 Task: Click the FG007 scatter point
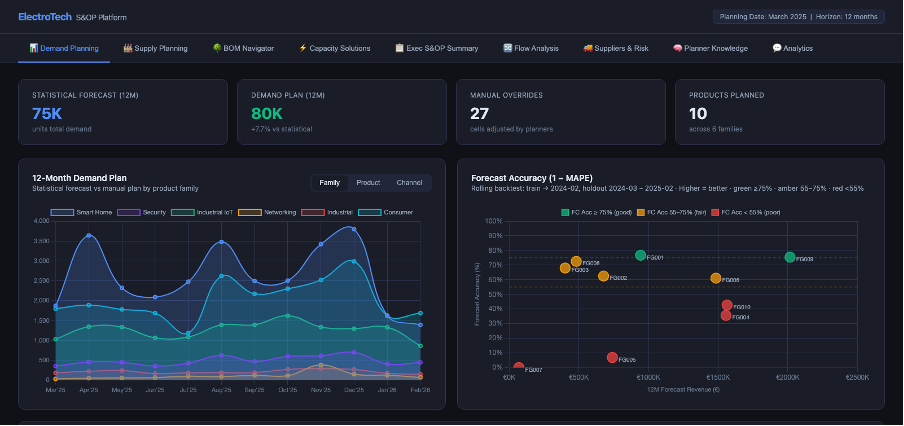point(519,367)
